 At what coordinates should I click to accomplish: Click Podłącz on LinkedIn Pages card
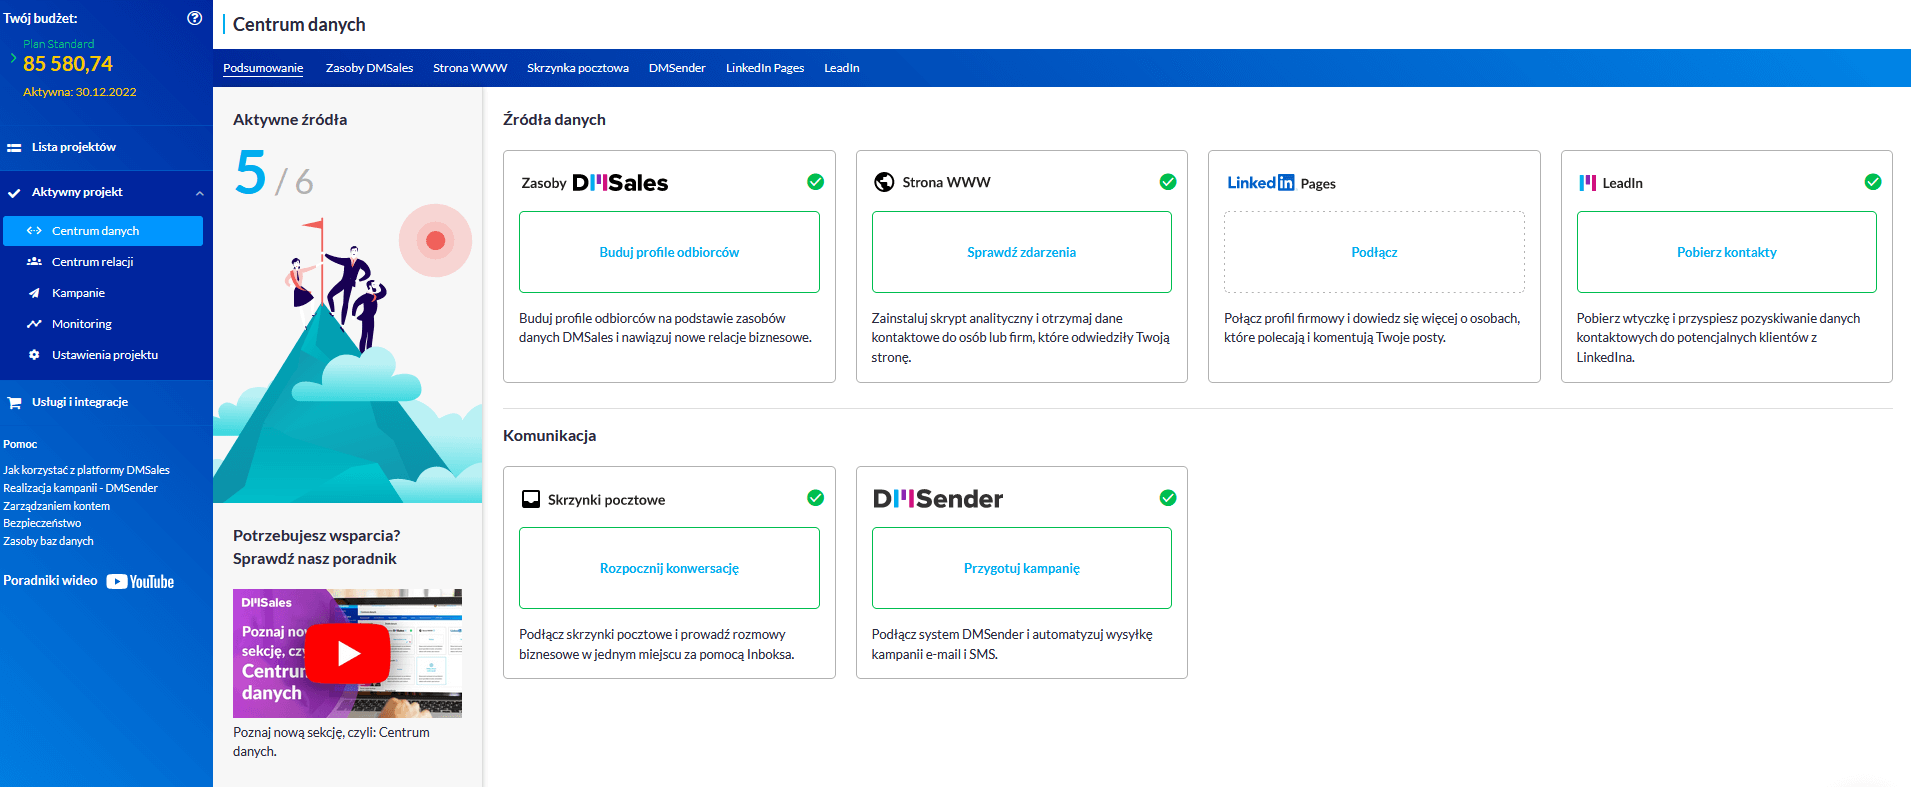click(x=1374, y=252)
